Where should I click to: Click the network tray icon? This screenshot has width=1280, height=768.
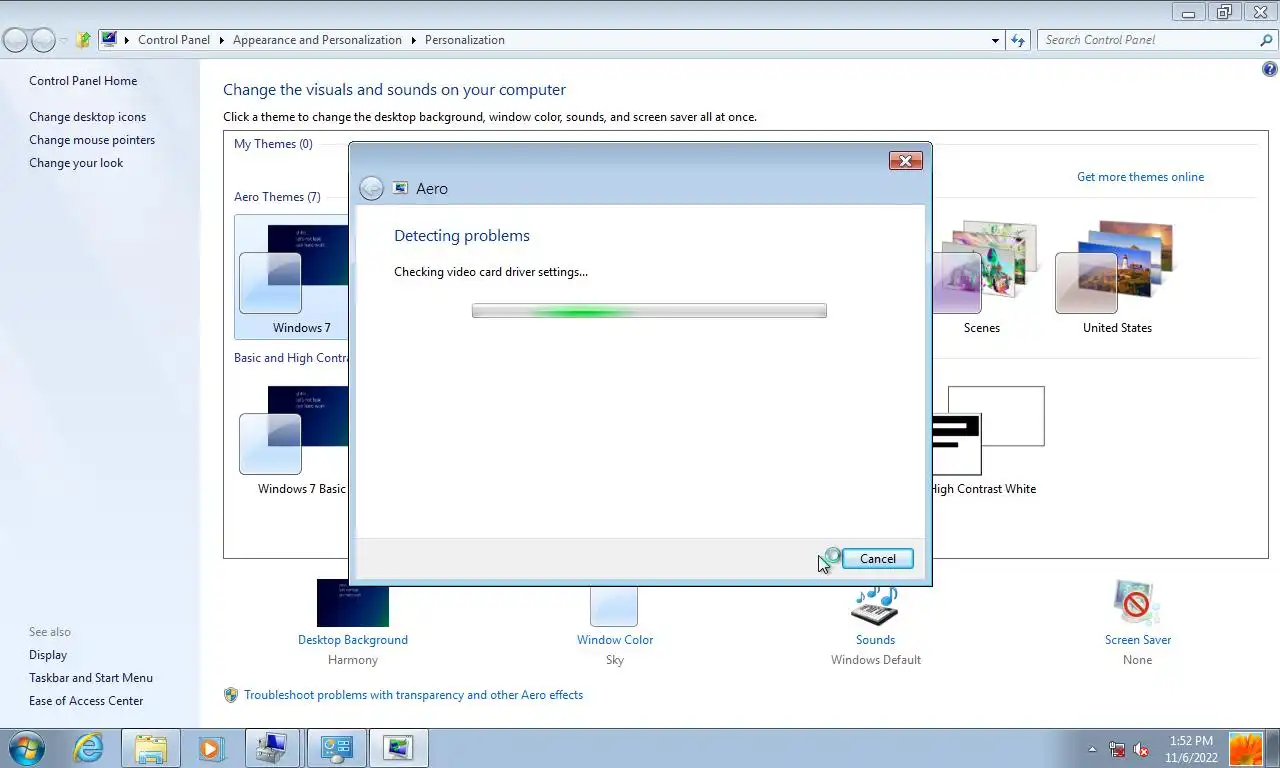point(1117,749)
